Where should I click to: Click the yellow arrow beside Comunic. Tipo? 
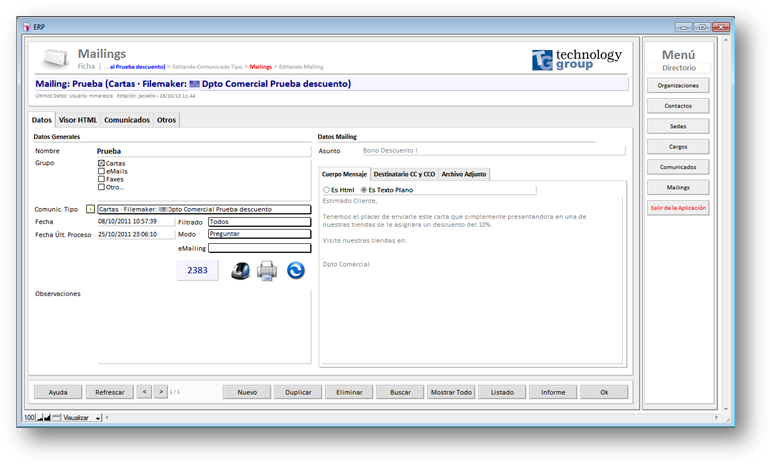[90, 209]
